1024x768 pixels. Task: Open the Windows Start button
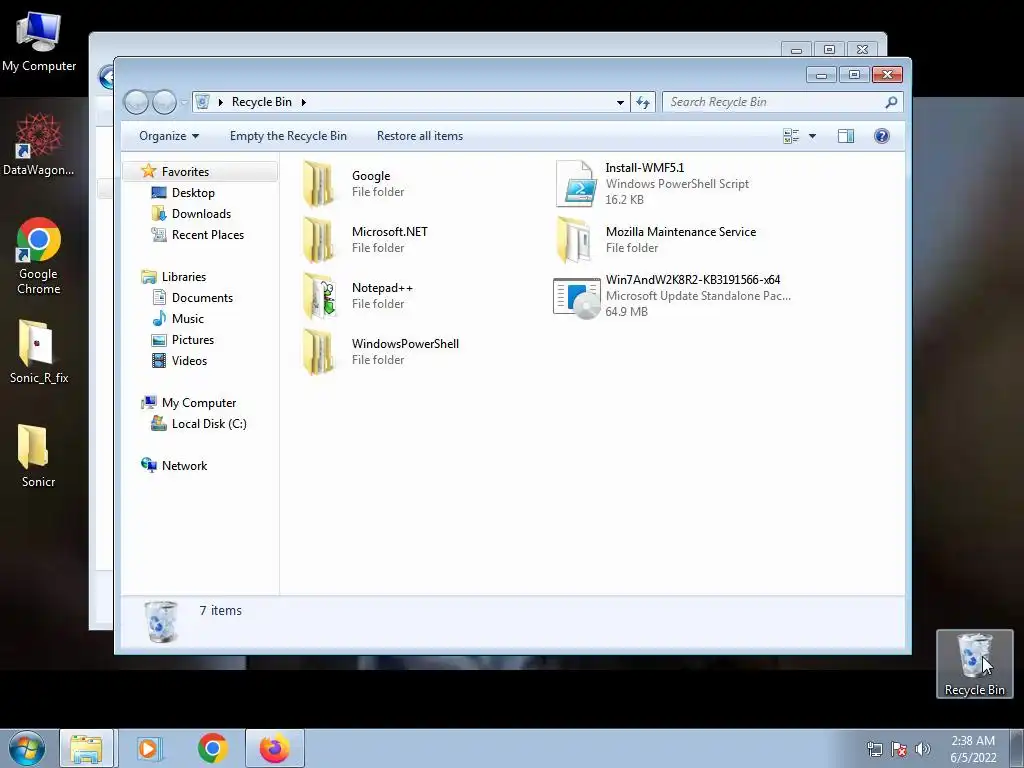(x=27, y=748)
